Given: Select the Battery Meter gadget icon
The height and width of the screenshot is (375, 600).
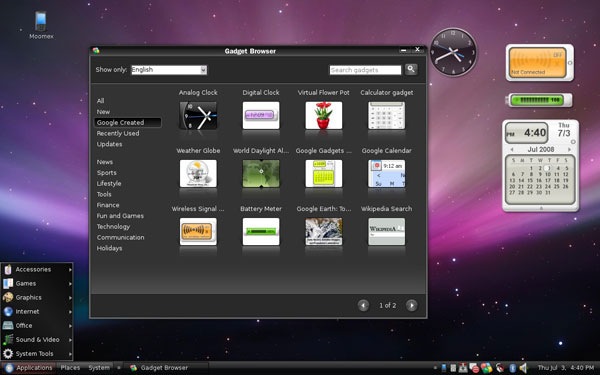Looking at the screenshot, I should coord(261,232).
